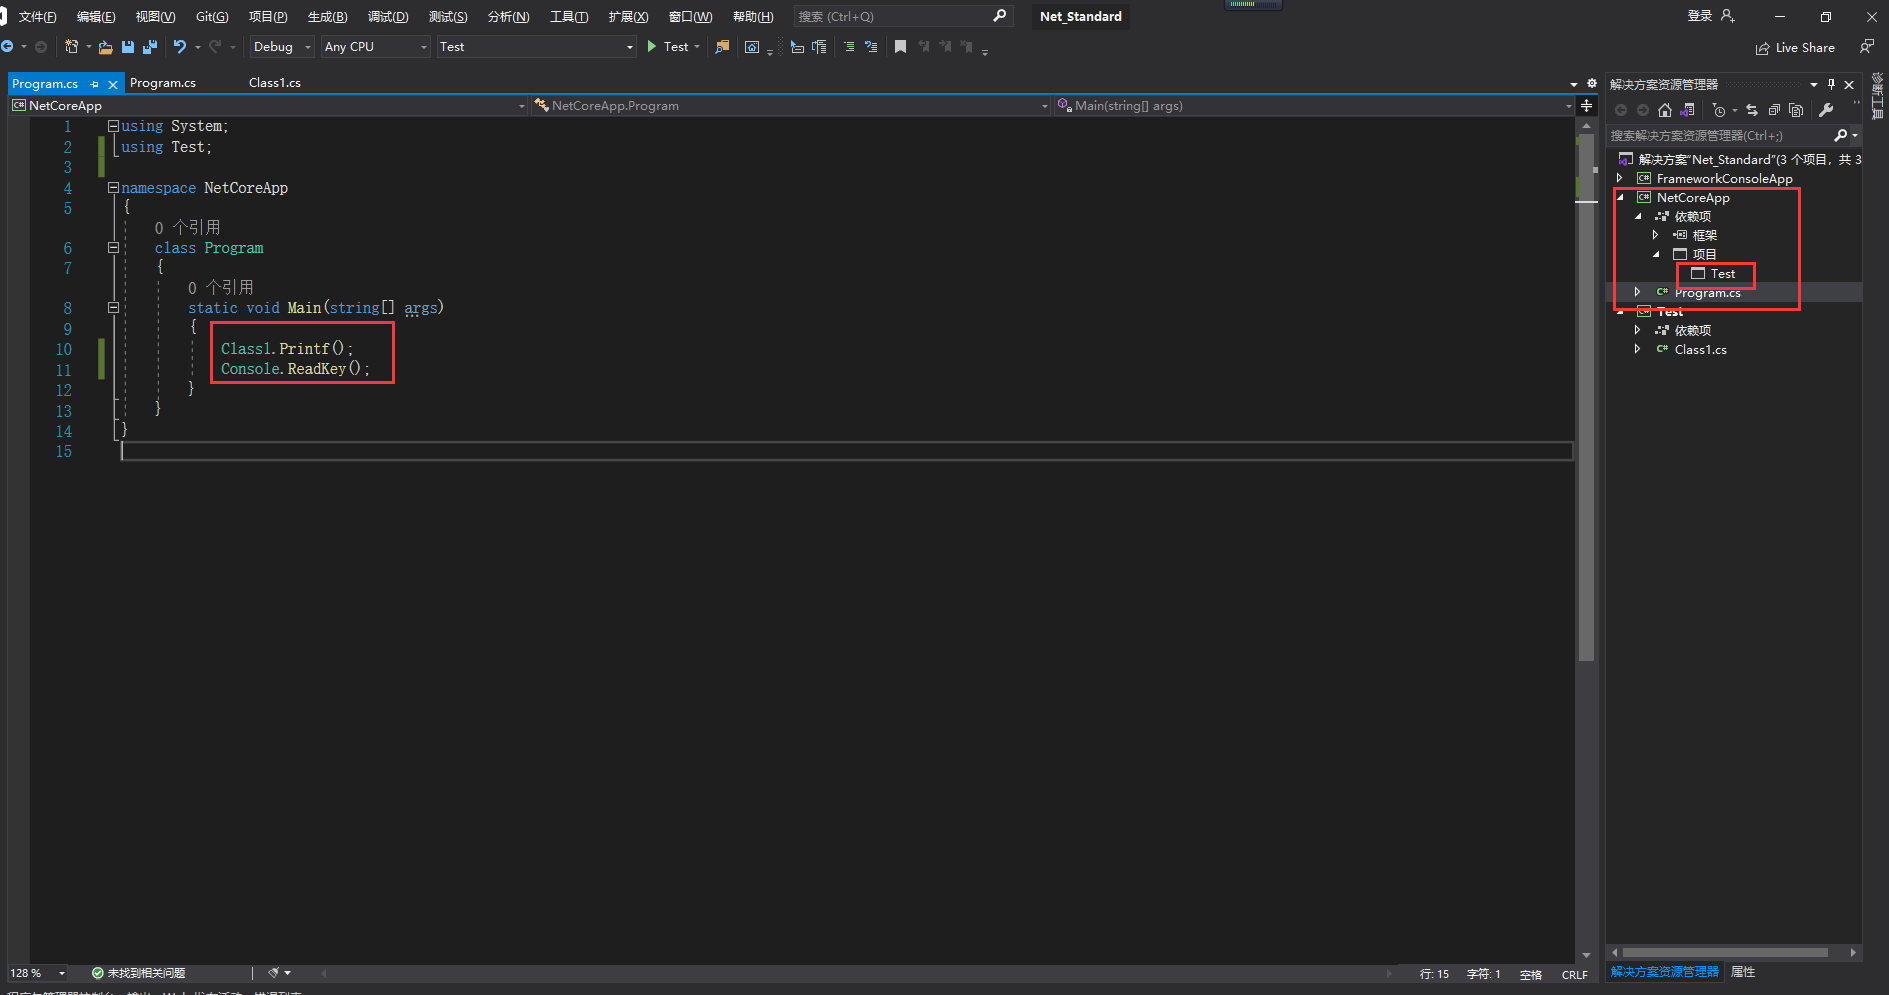The image size is (1889, 995).
Task: Open the Any CPU platform dropdown
Action: (376, 46)
